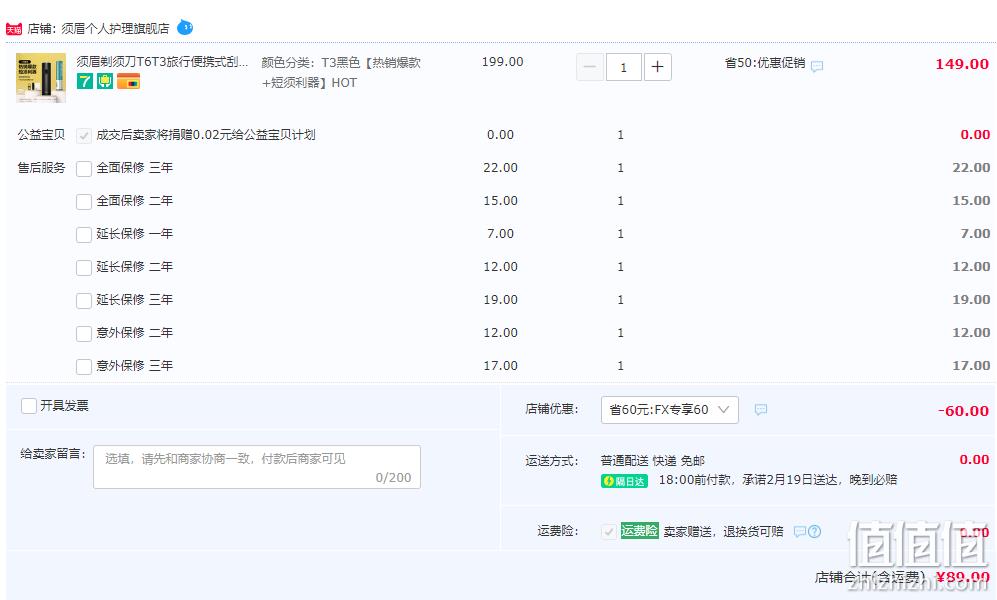Image resolution: width=997 pixels, height=600 pixels.
Task: Check 全面保修 三年 warranty option
Action: coord(84,168)
